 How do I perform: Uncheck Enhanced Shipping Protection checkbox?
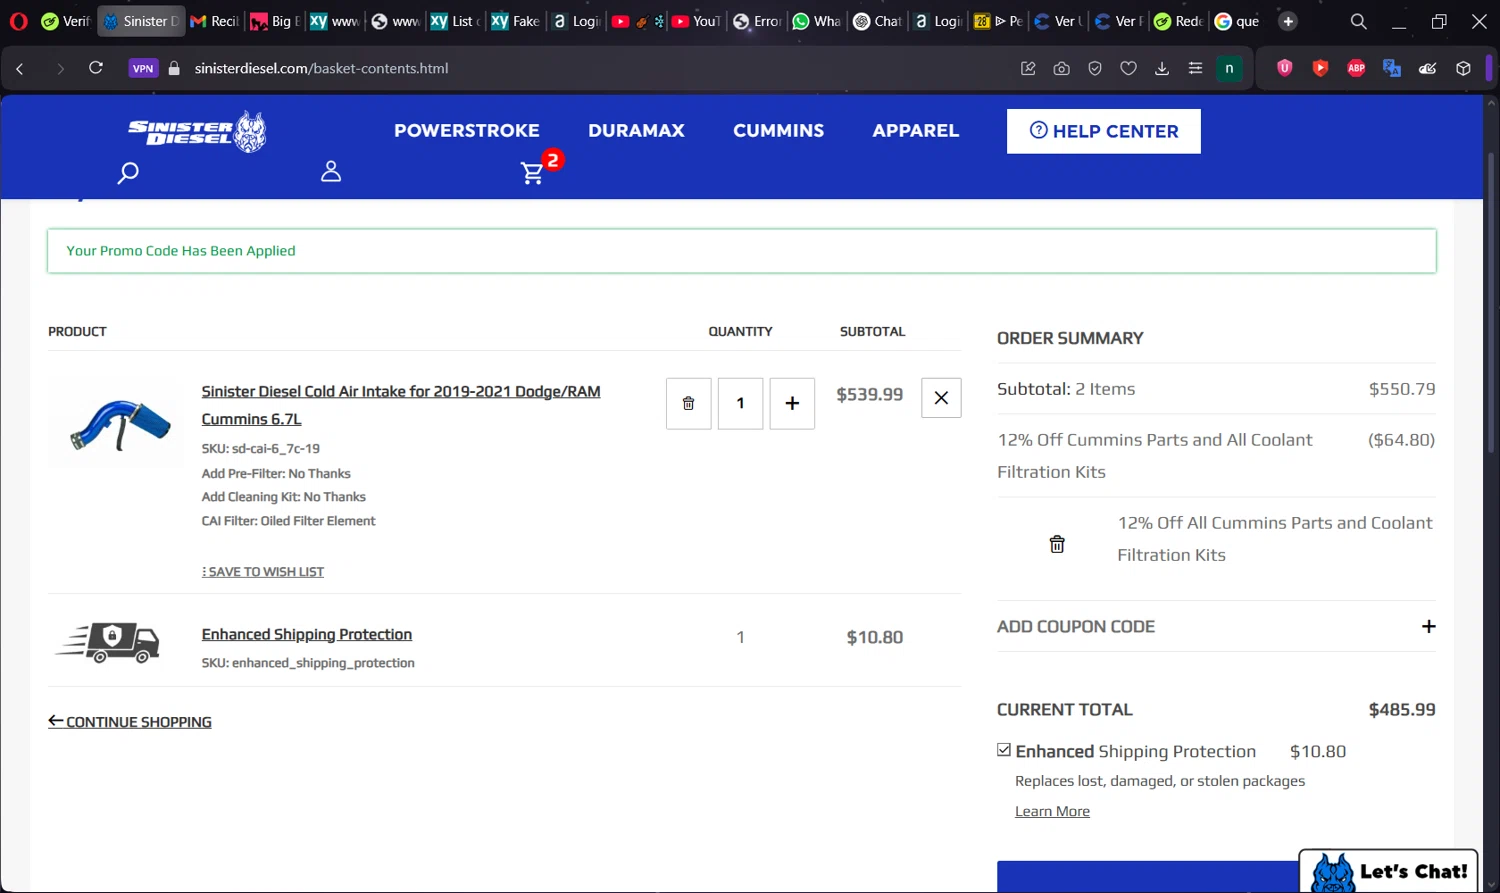point(1004,750)
